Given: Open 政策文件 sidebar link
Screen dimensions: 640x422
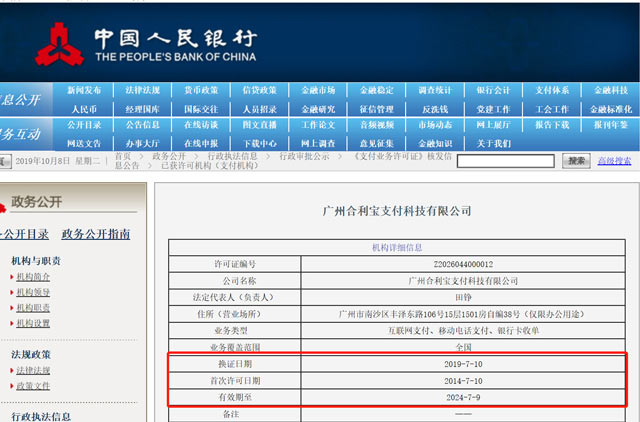Looking at the screenshot, I should coord(33,386).
